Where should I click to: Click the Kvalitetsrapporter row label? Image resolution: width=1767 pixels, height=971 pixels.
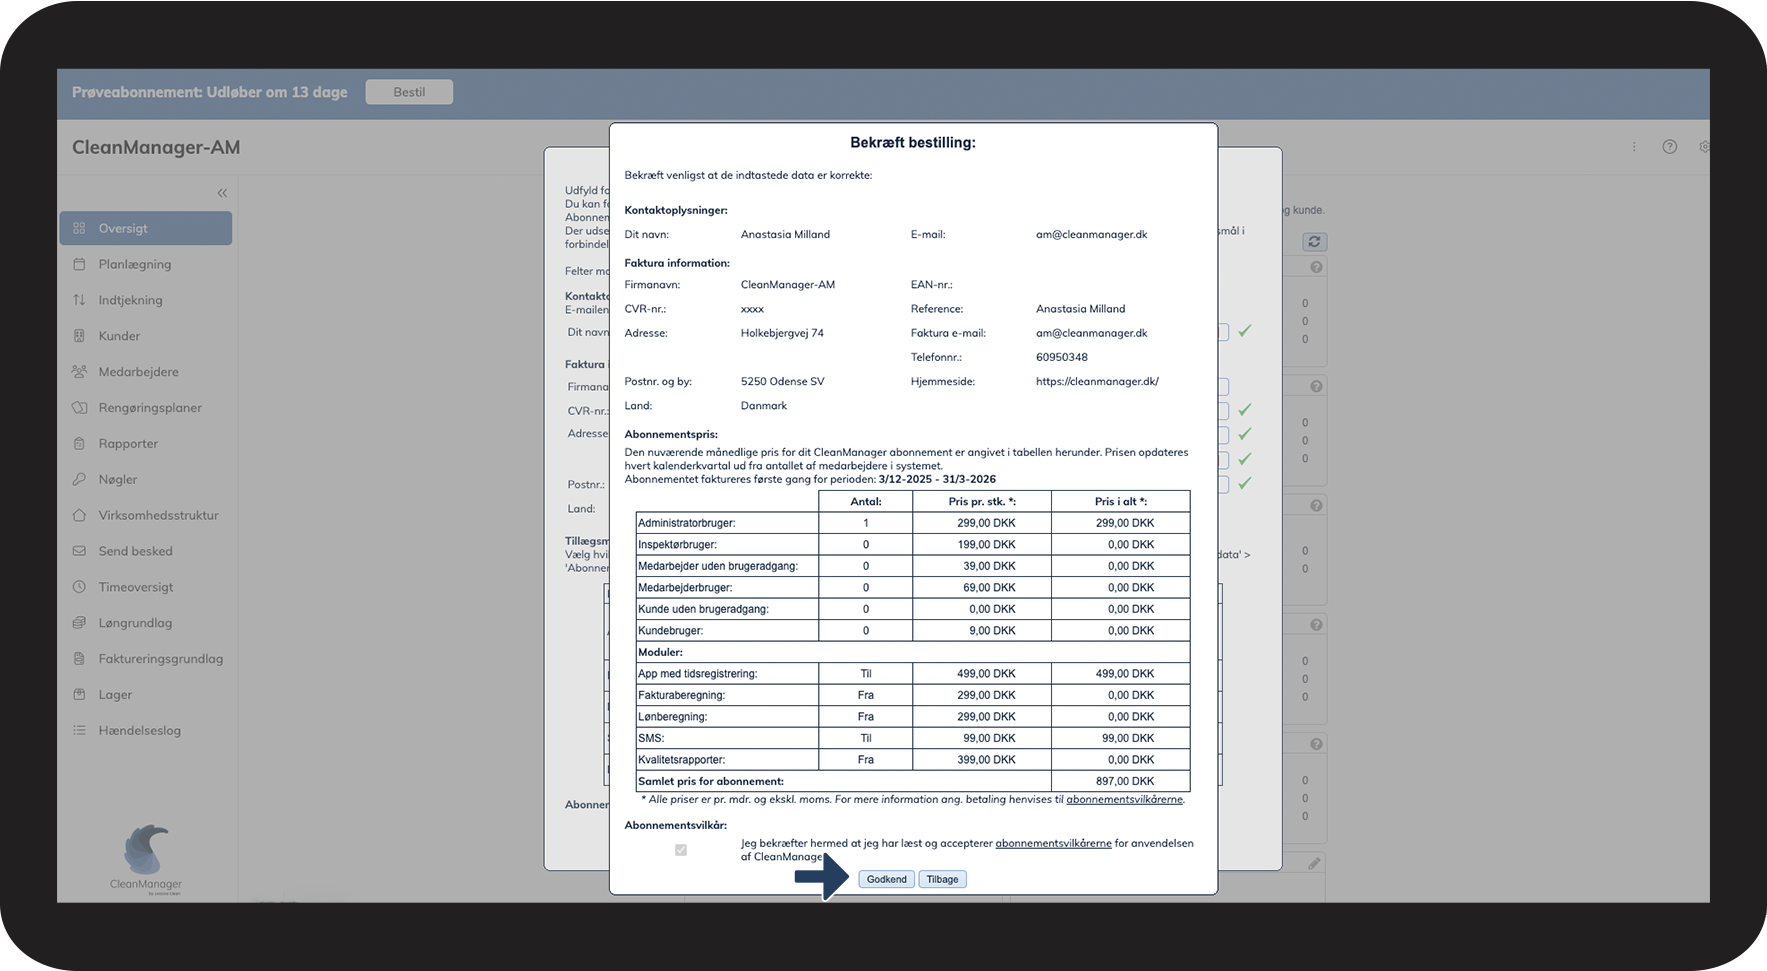point(682,760)
